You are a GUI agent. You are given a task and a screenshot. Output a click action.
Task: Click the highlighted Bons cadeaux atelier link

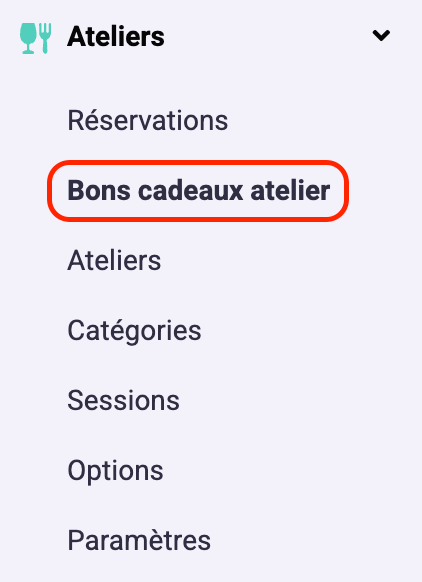click(199, 191)
